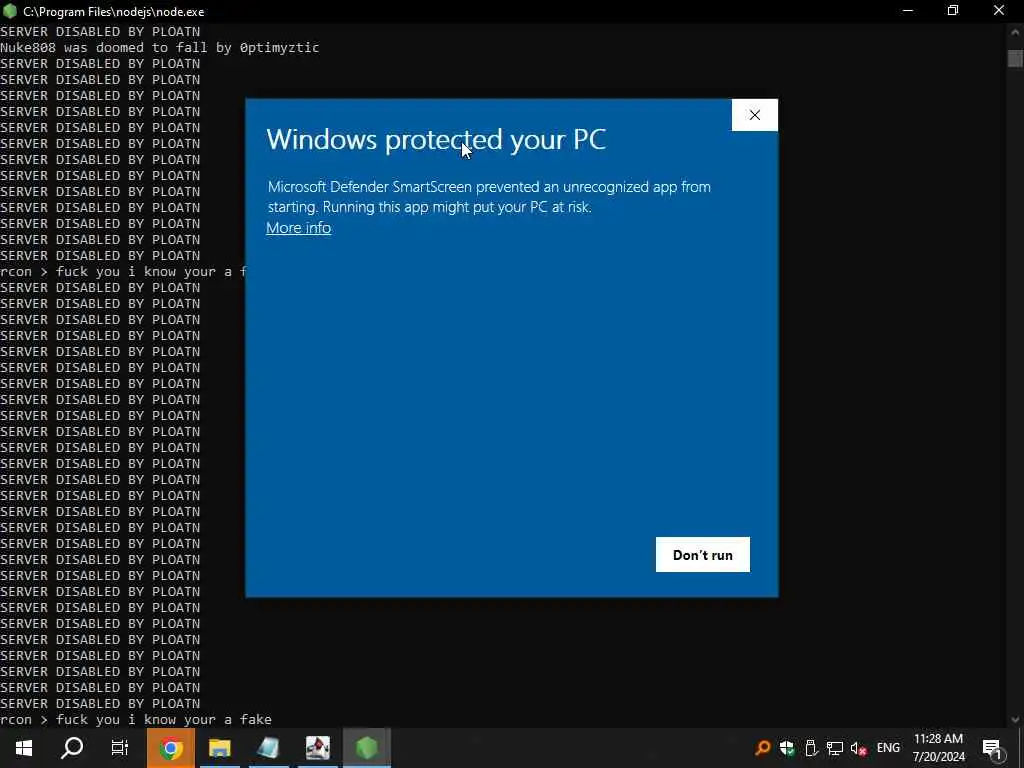Screen dimensions: 1024x768
Task: Click the line 'Nuke808 was doomed to fall by 0ptimyztic'
Action: [160, 48]
